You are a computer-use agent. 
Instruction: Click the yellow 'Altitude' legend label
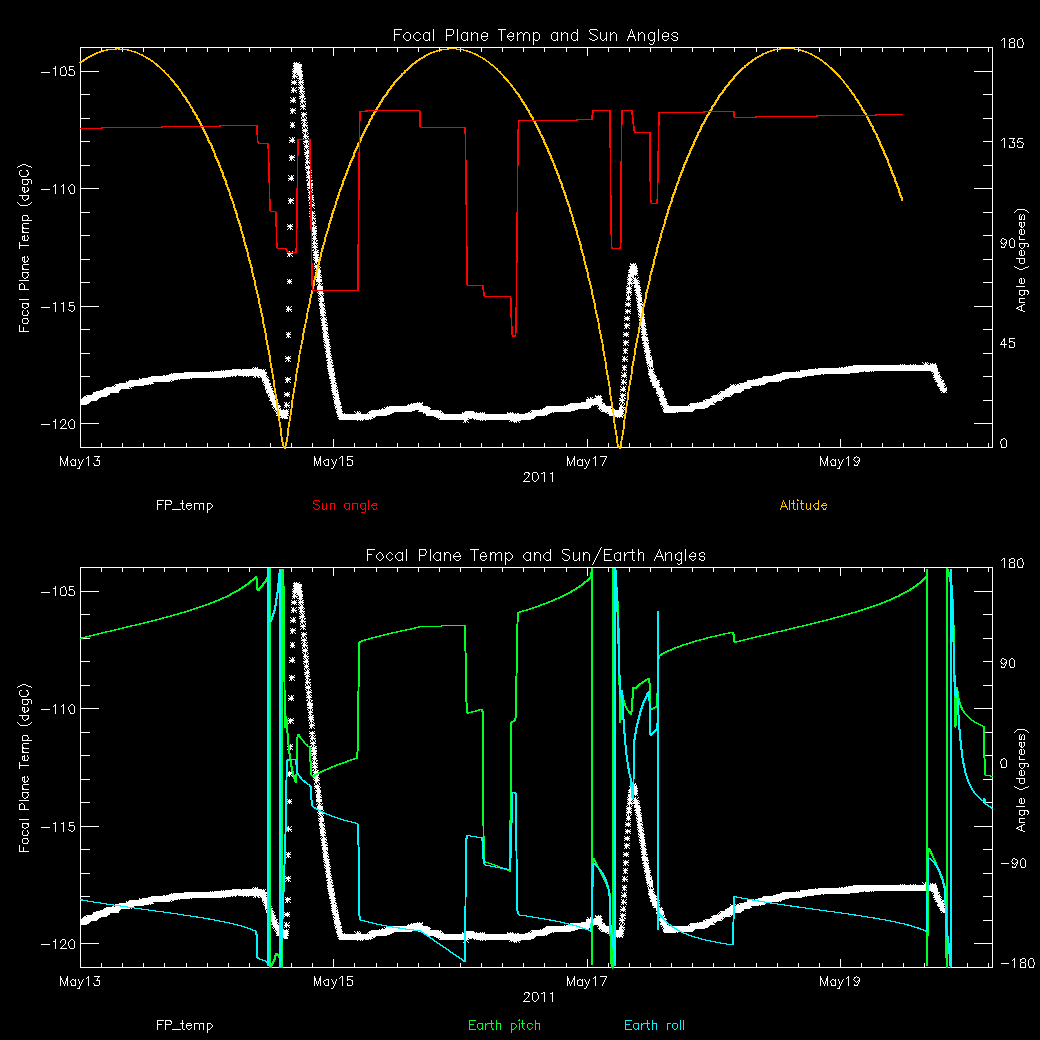click(803, 505)
